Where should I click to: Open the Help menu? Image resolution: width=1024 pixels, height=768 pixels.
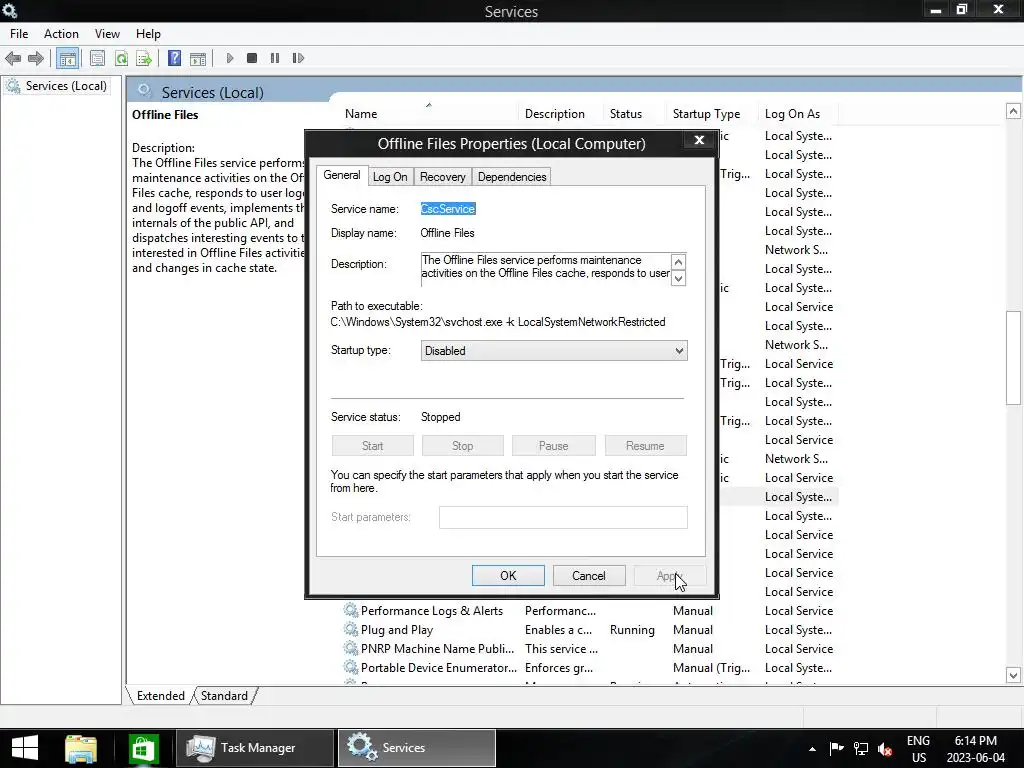tap(148, 34)
